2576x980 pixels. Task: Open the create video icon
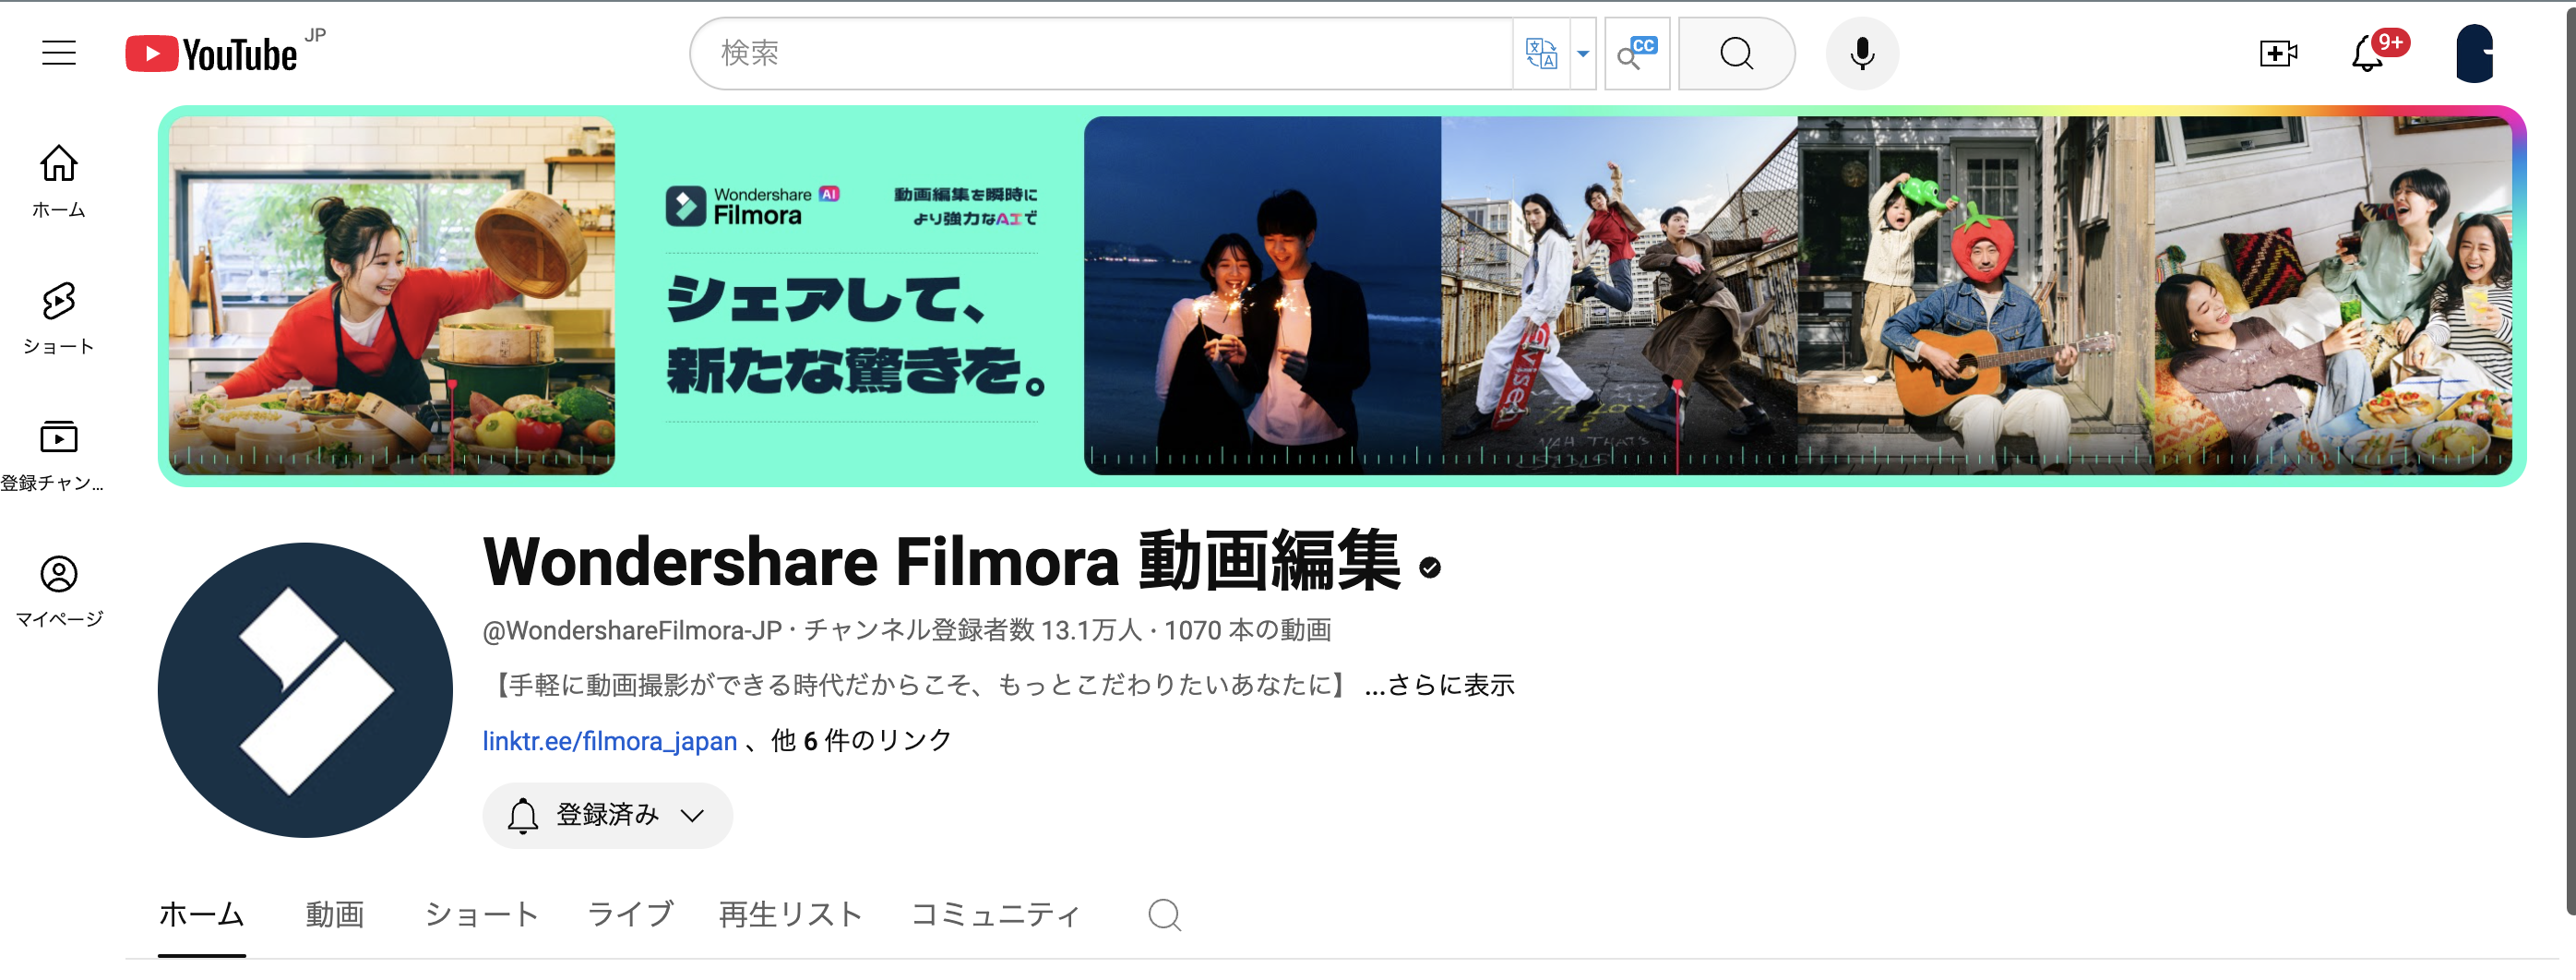click(2278, 54)
